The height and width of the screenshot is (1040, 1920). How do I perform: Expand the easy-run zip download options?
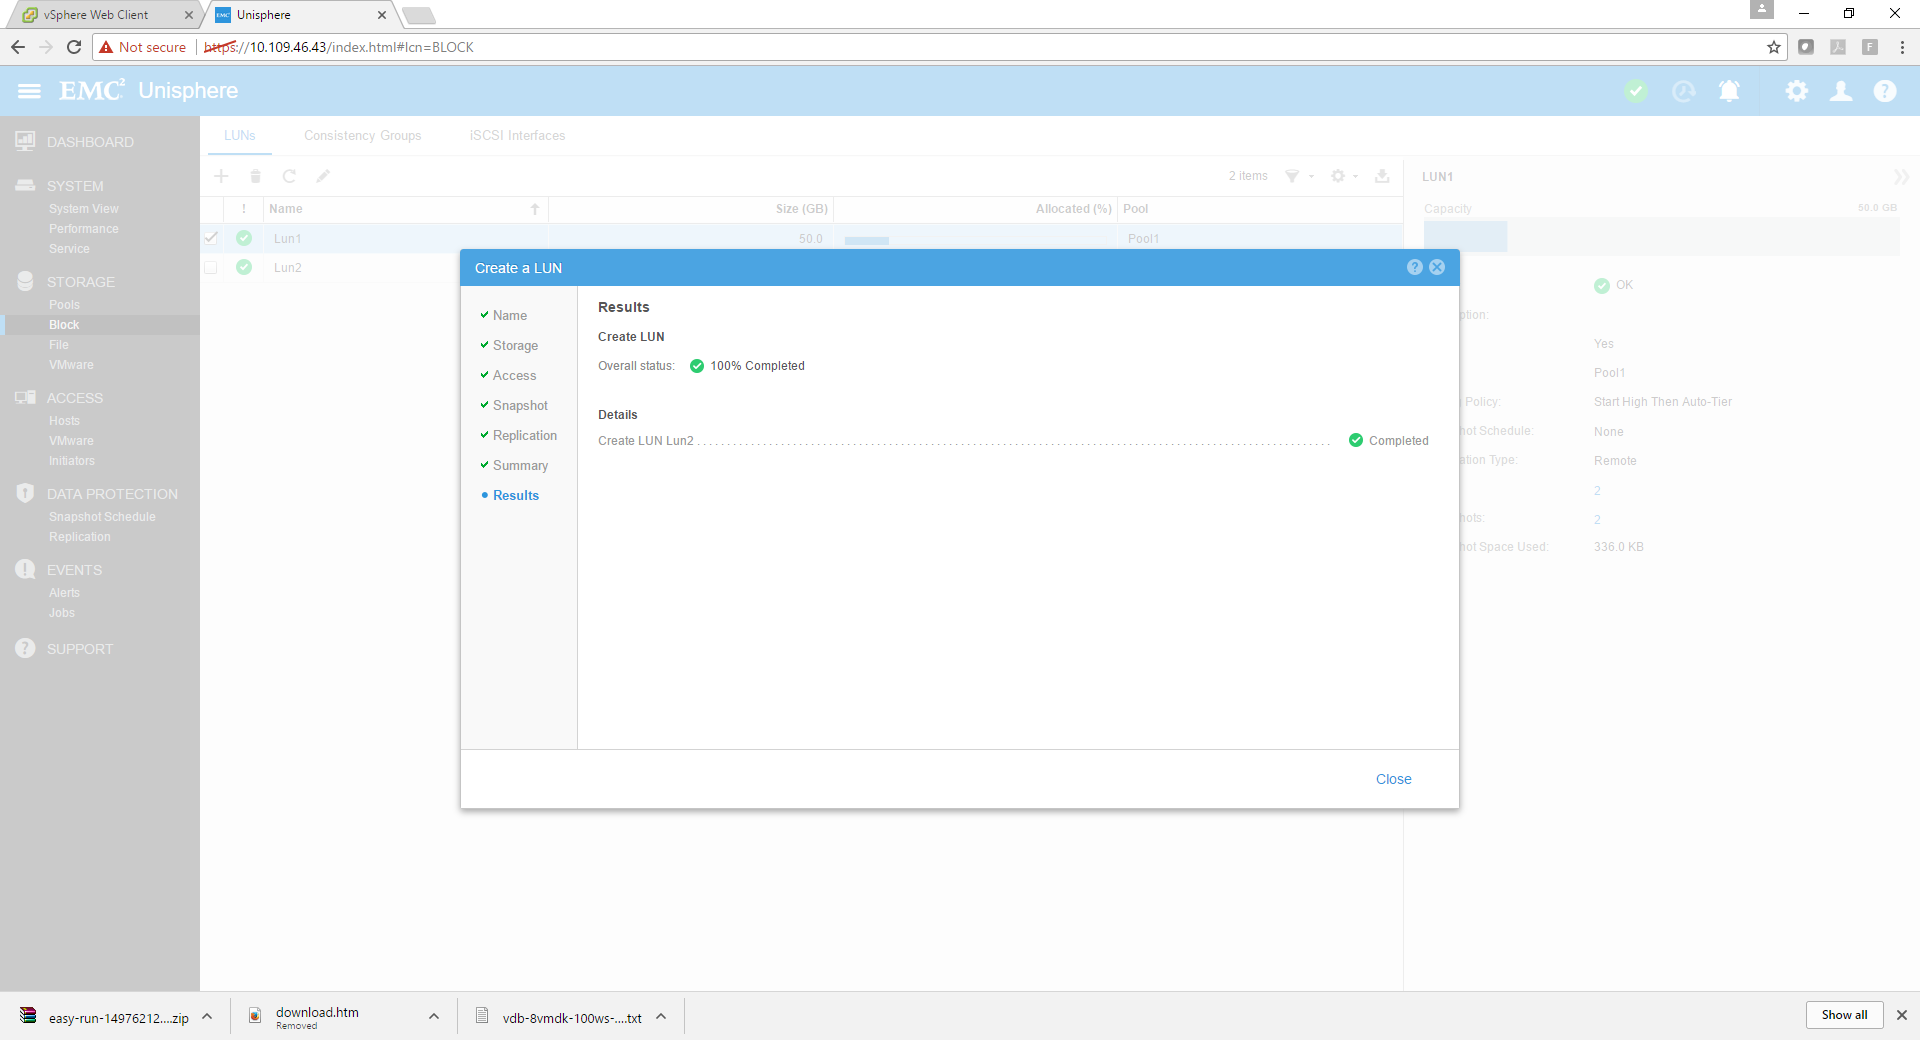tap(207, 1016)
